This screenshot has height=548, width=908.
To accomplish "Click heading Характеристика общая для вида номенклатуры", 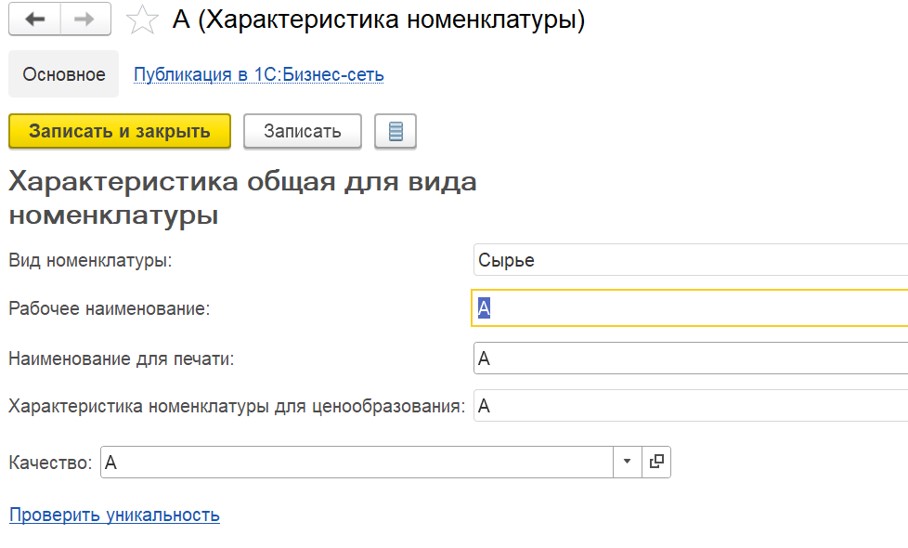I will [243, 199].
